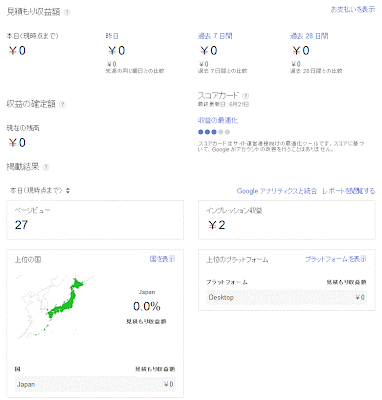Image resolution: width=382 pixels, height=400 pixels.
Task: Click the scorecard rating dots
Action: tap(214, 132)
